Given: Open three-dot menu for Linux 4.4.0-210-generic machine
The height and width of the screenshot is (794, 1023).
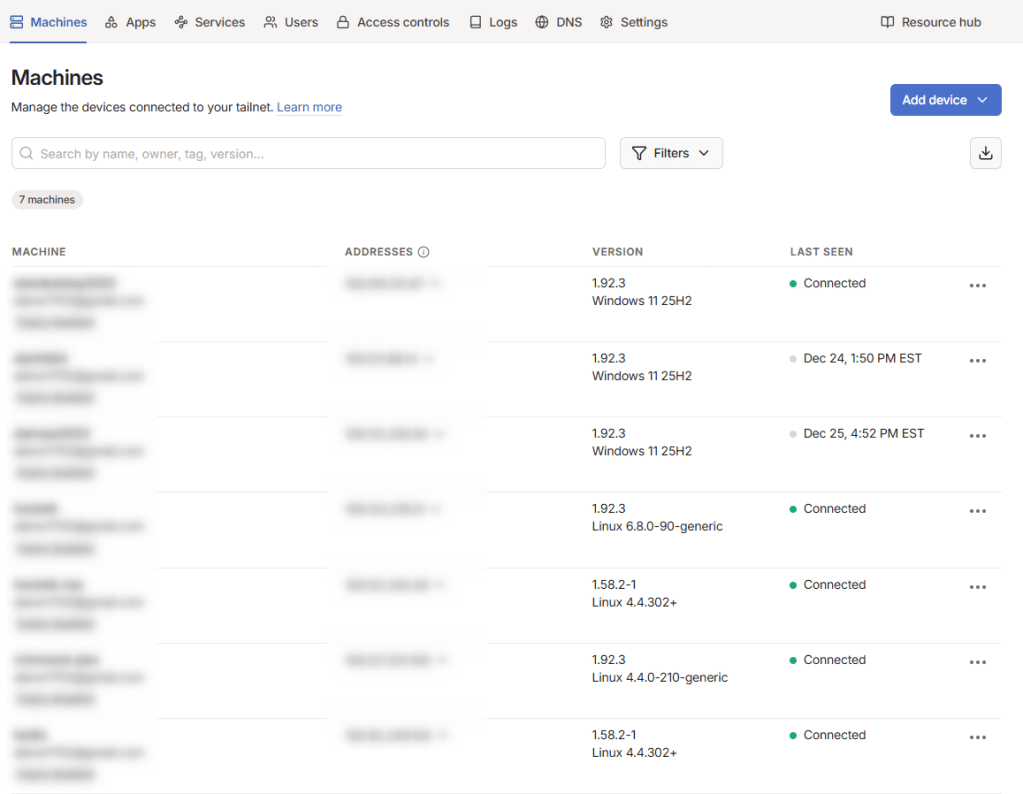Looking at the screenshot, I should 977,662.
